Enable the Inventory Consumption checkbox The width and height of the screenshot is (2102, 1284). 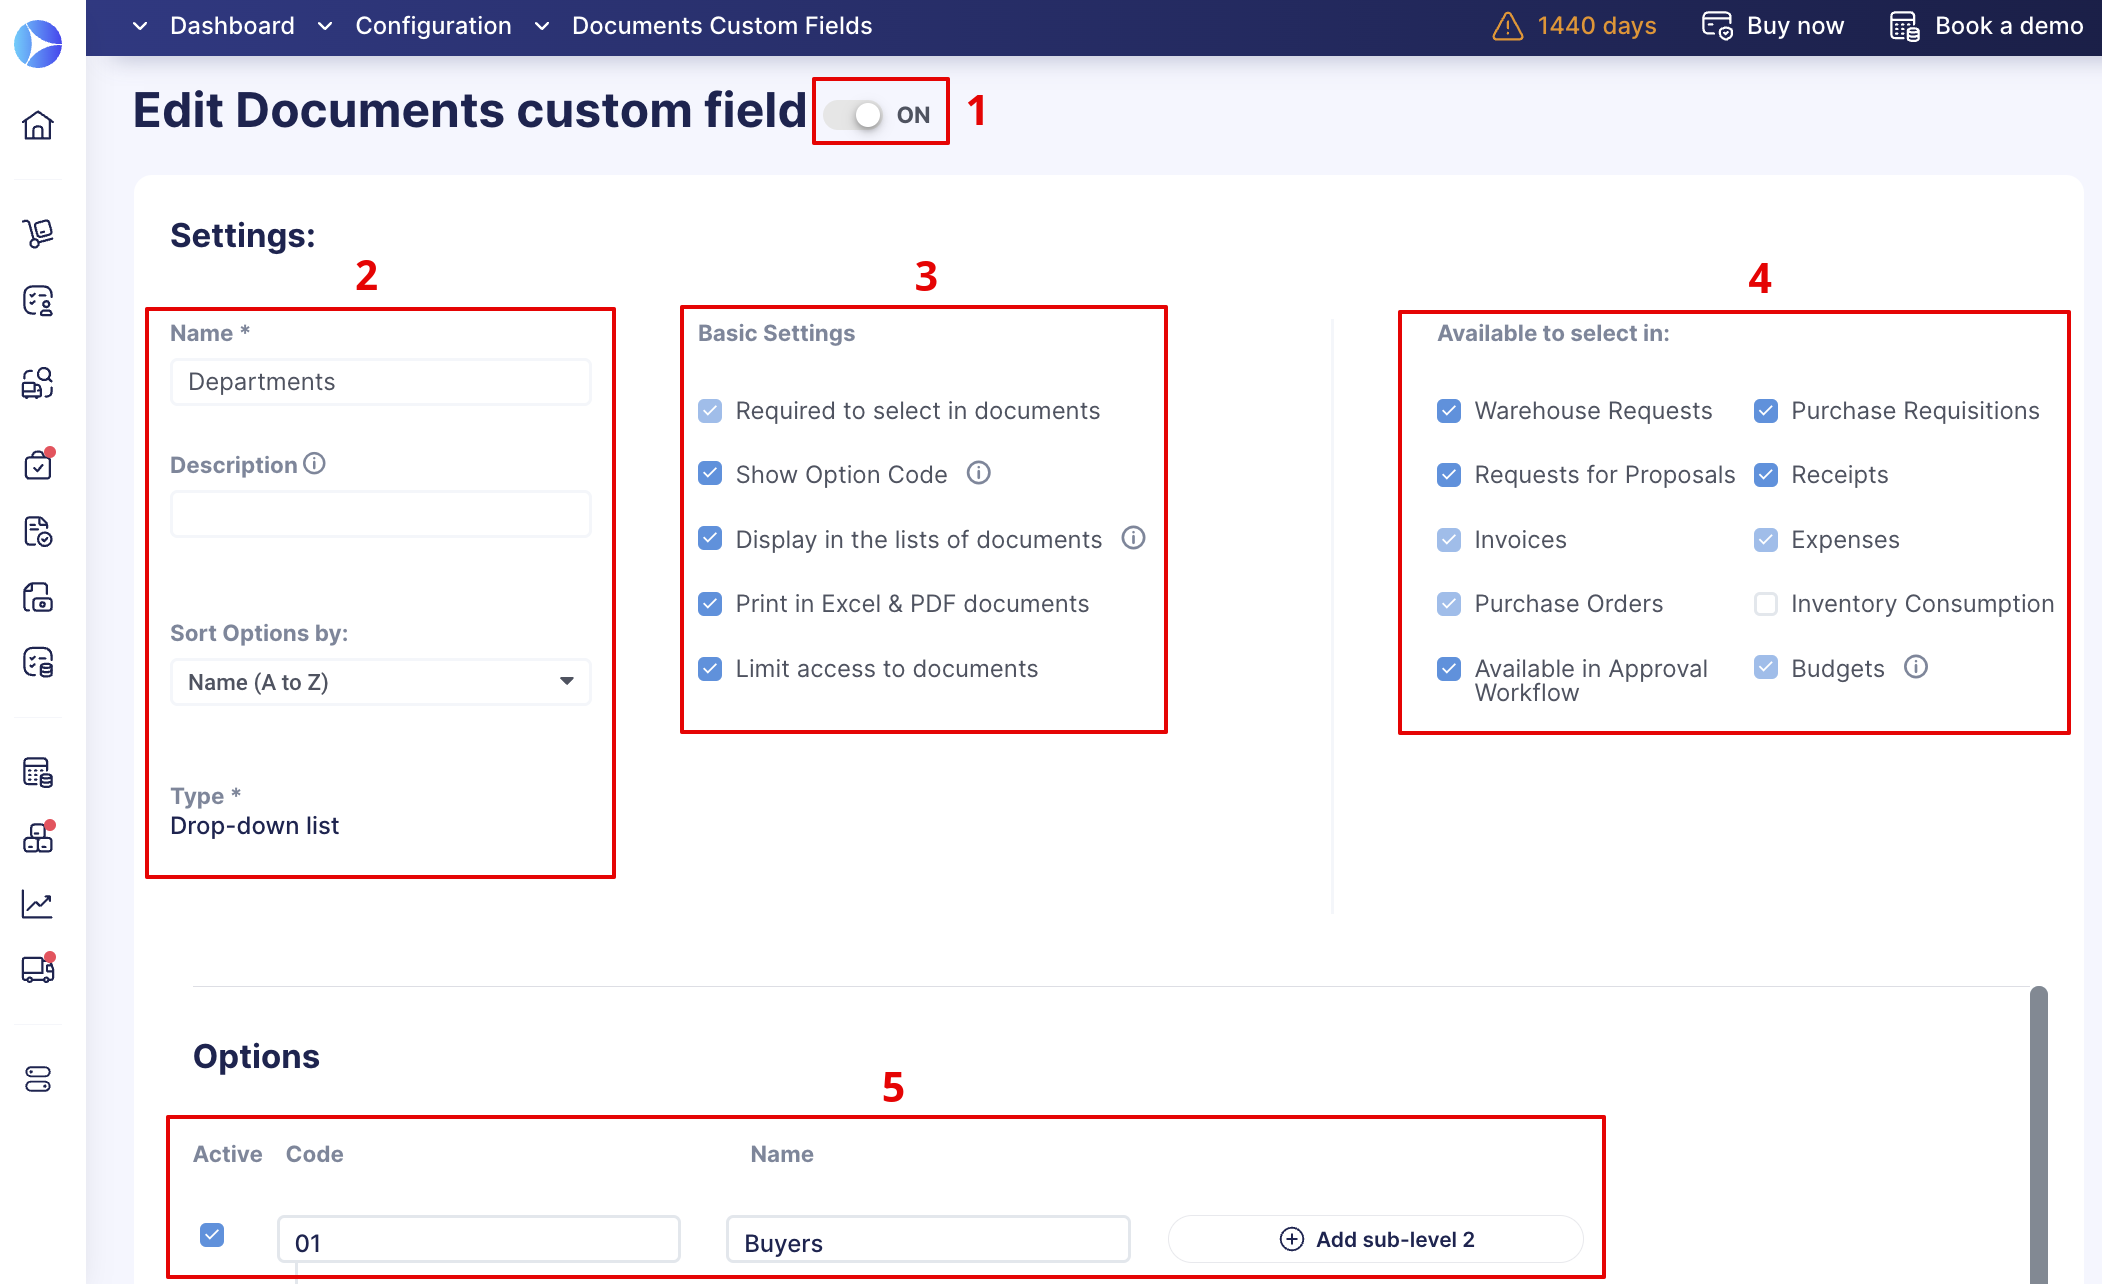tap(1766, 604)
